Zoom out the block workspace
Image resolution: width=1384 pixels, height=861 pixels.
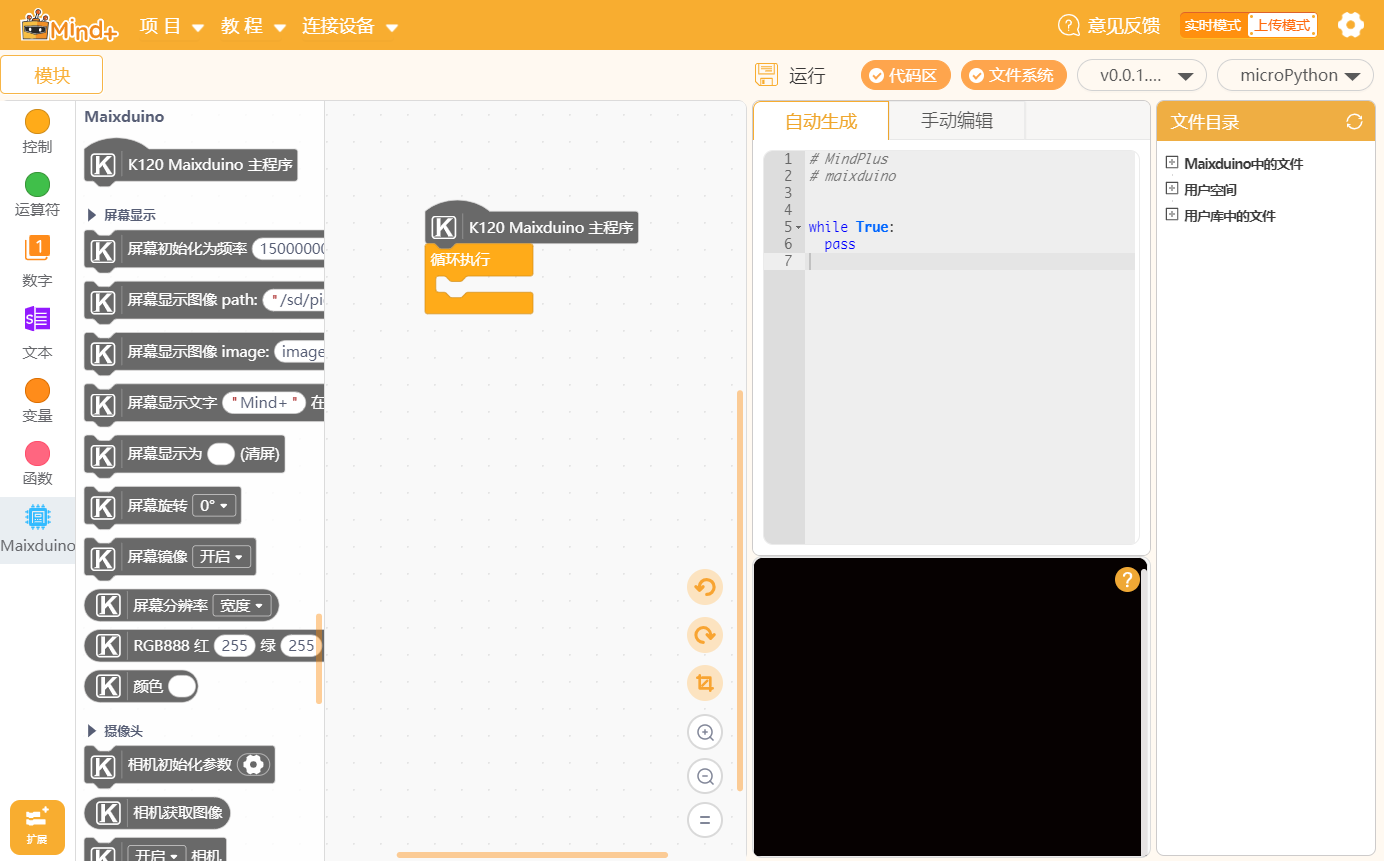(705, 776)
